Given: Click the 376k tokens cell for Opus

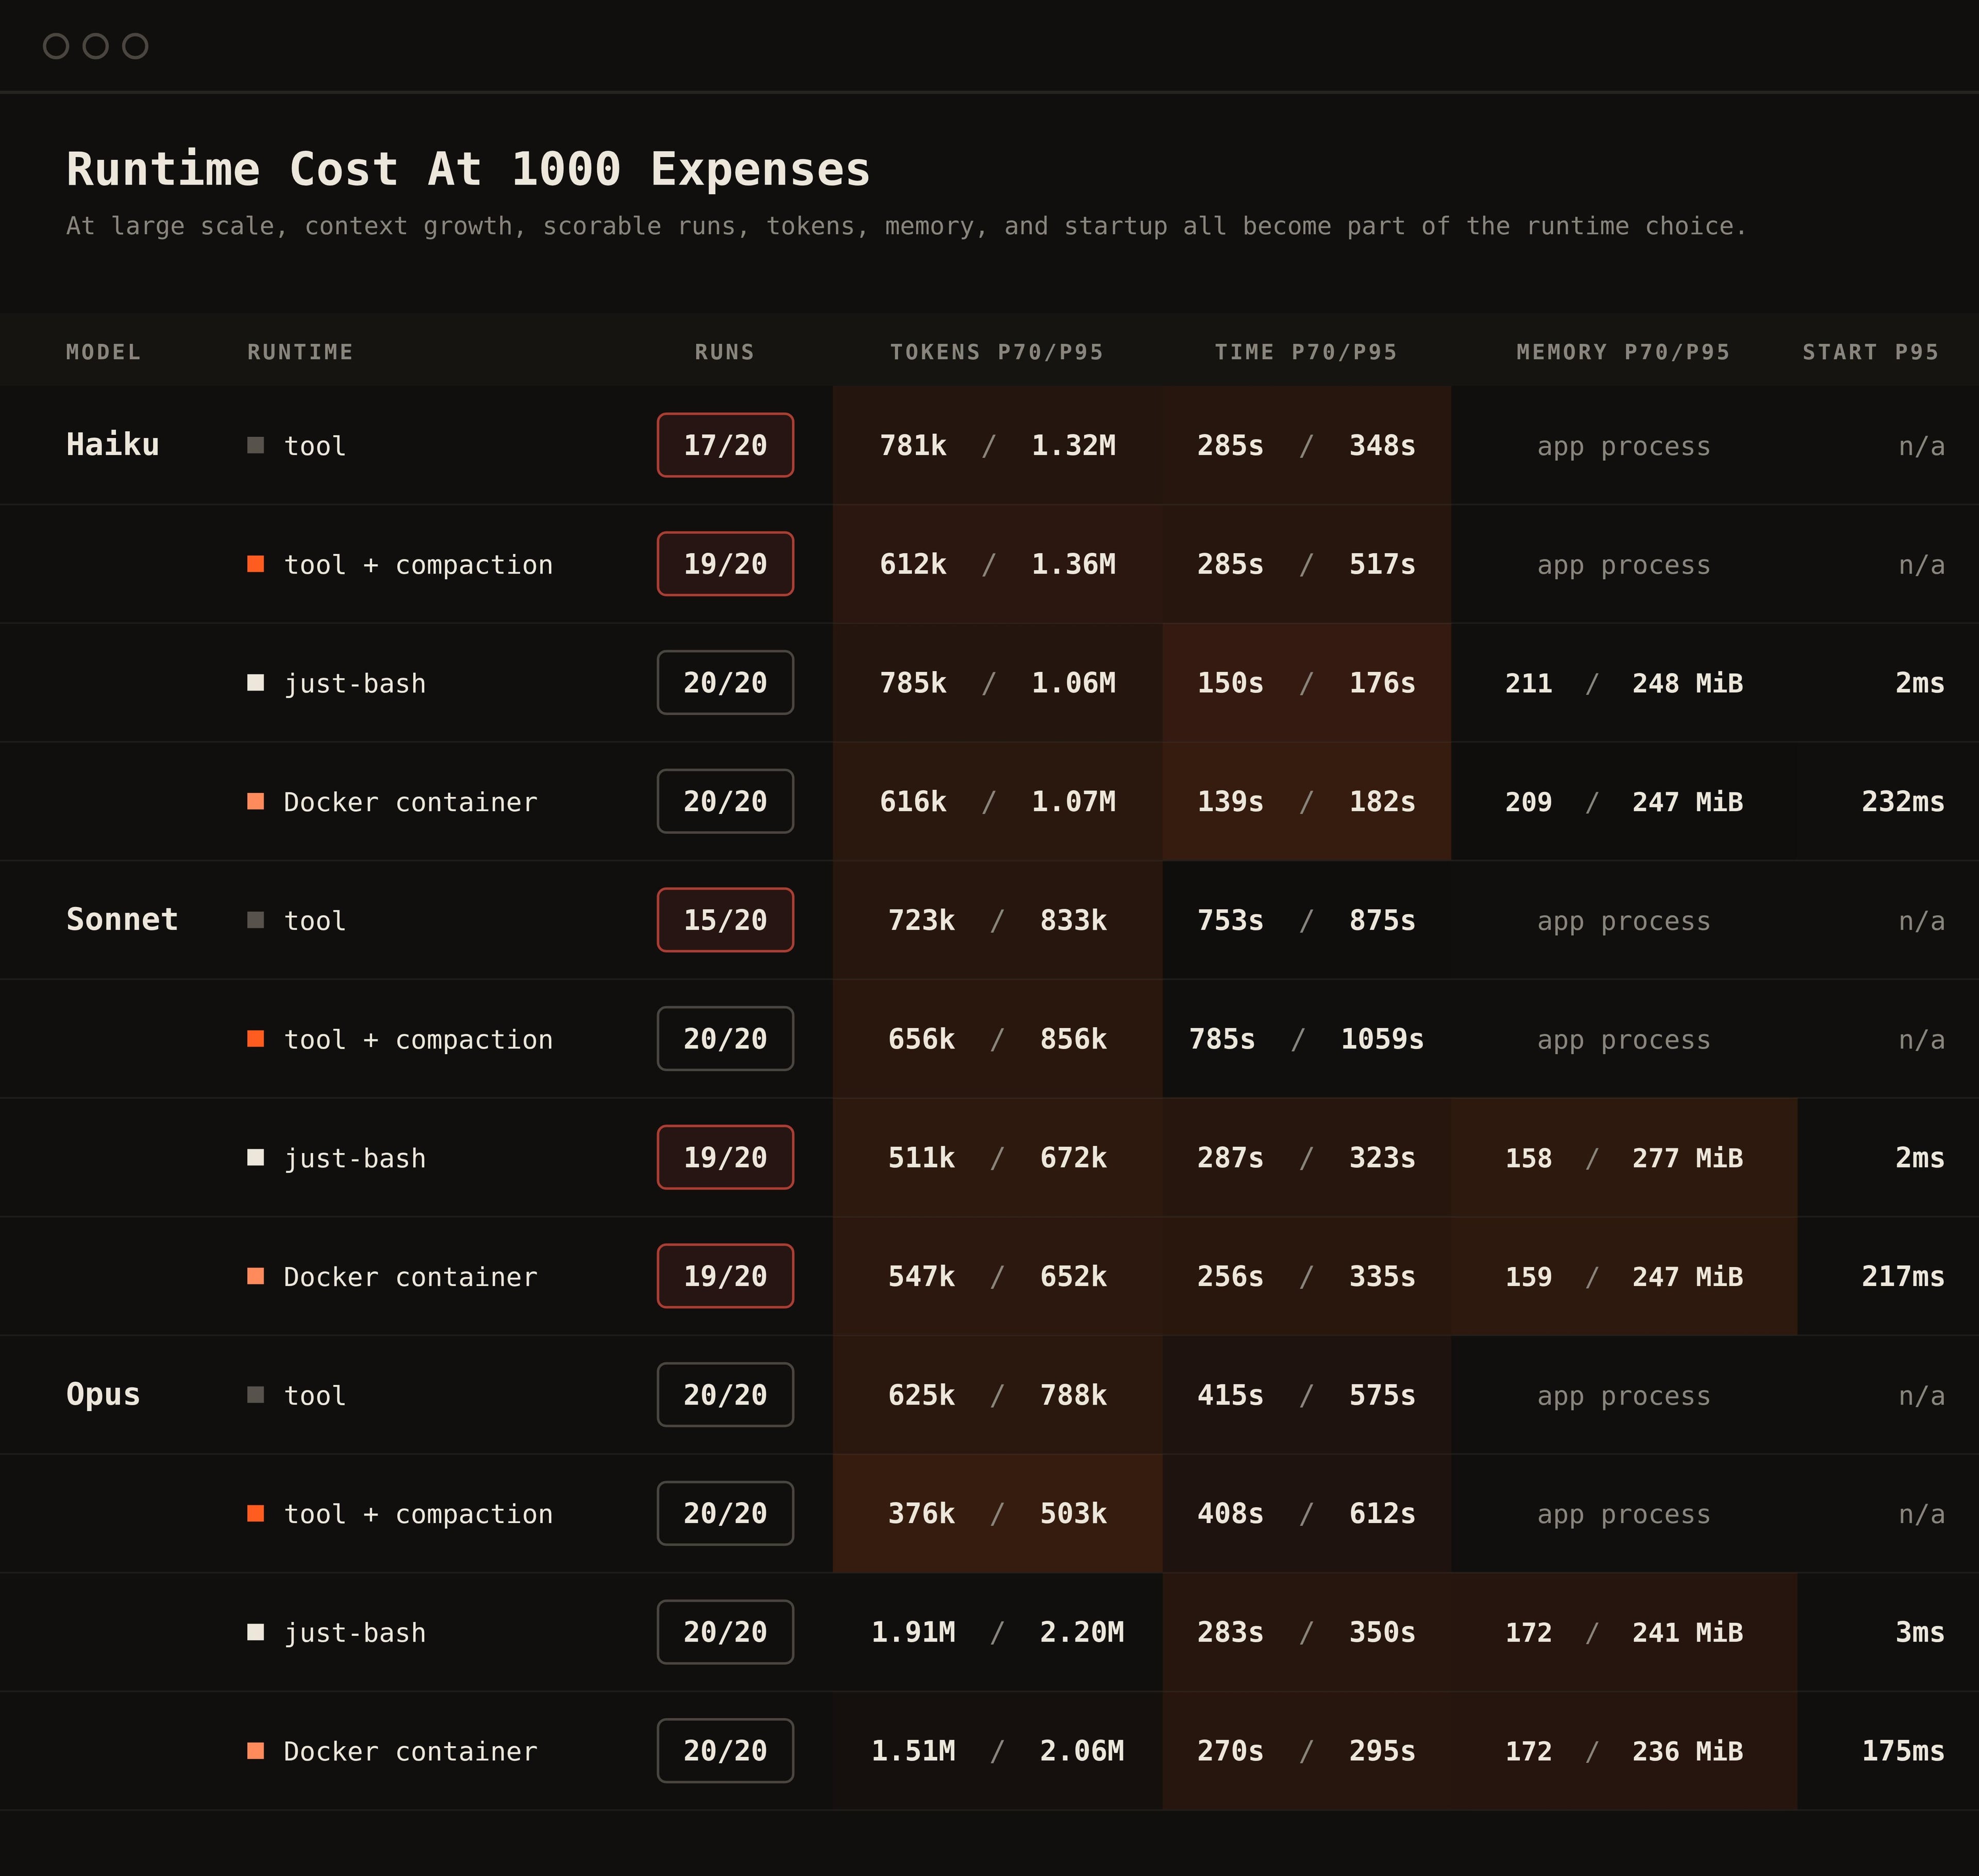Looking at the screenshot, I should [921, 1514].
